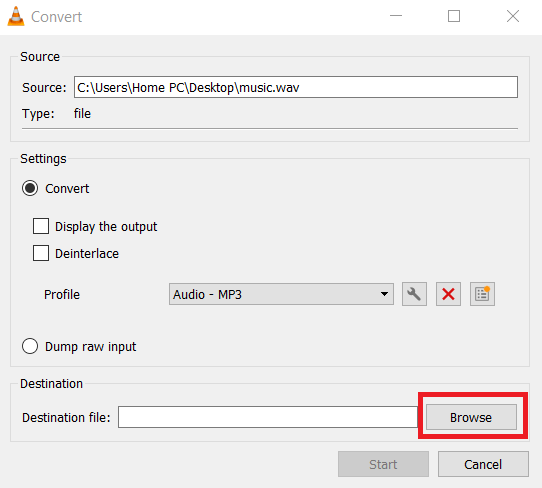Image resolution: width=542 pixels, height=488 pixels.
Task: Expand the Profile list via its arrow
Action: (x=384, y=294)
